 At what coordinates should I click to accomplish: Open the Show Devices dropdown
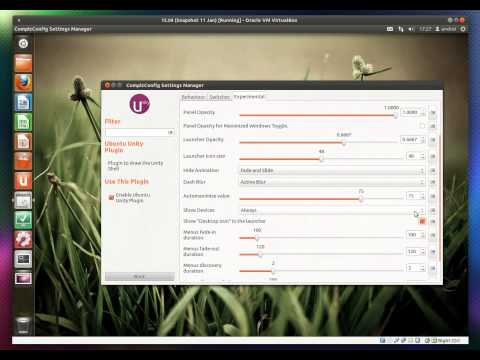tap(332, 210)
